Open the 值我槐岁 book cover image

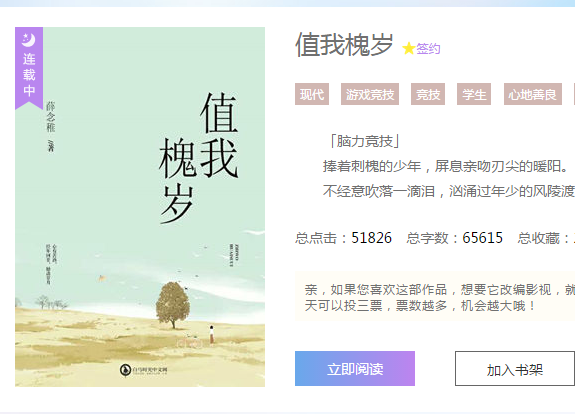click(140, 207)
